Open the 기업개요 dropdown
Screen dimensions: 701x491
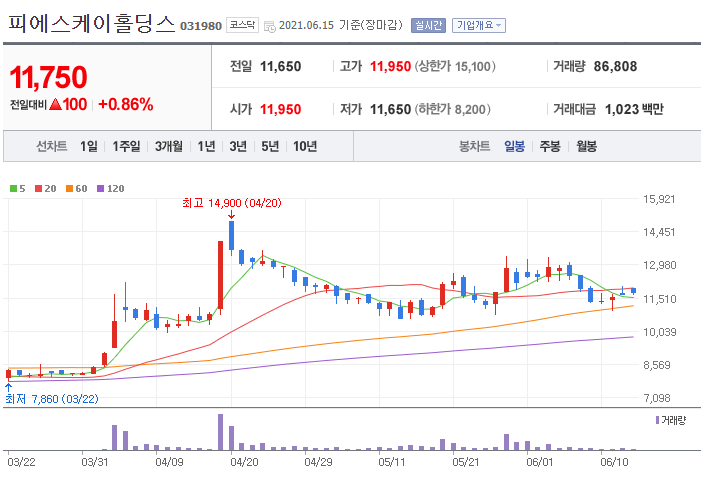pyautogui.click(x=479, y=25)
